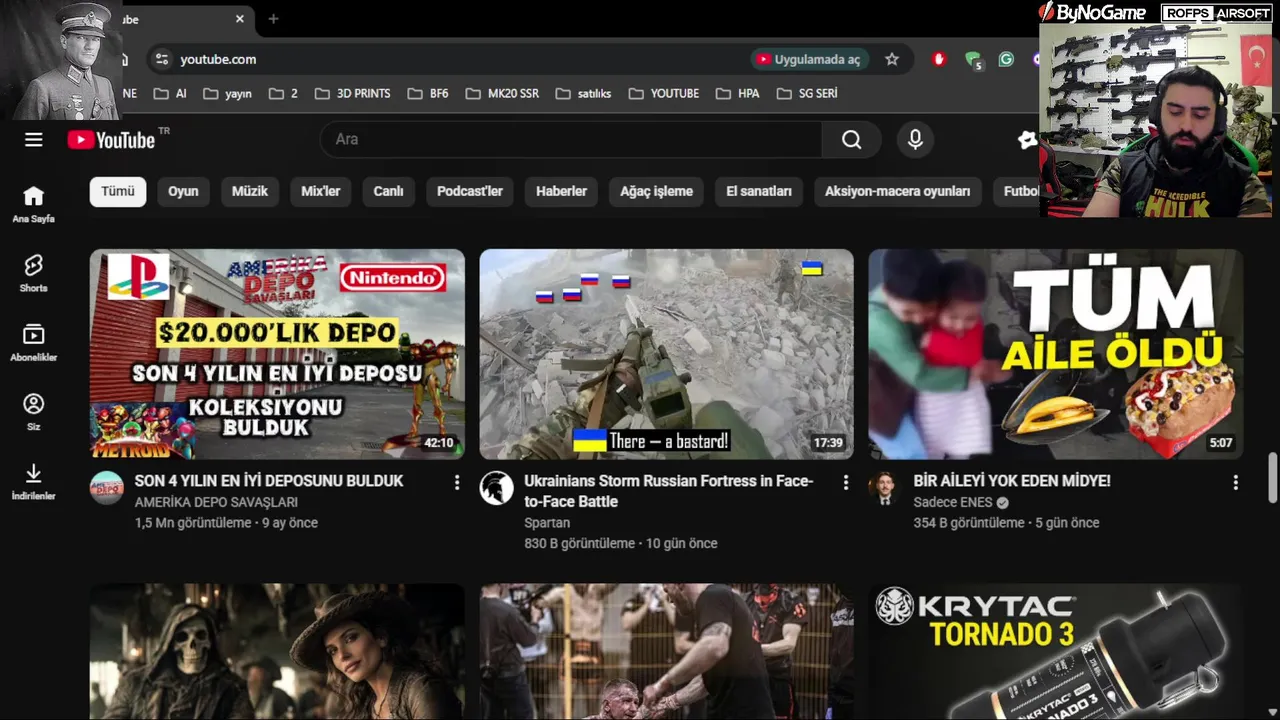
Task: Open Spartan channel avatar
Action: point(496,488)
